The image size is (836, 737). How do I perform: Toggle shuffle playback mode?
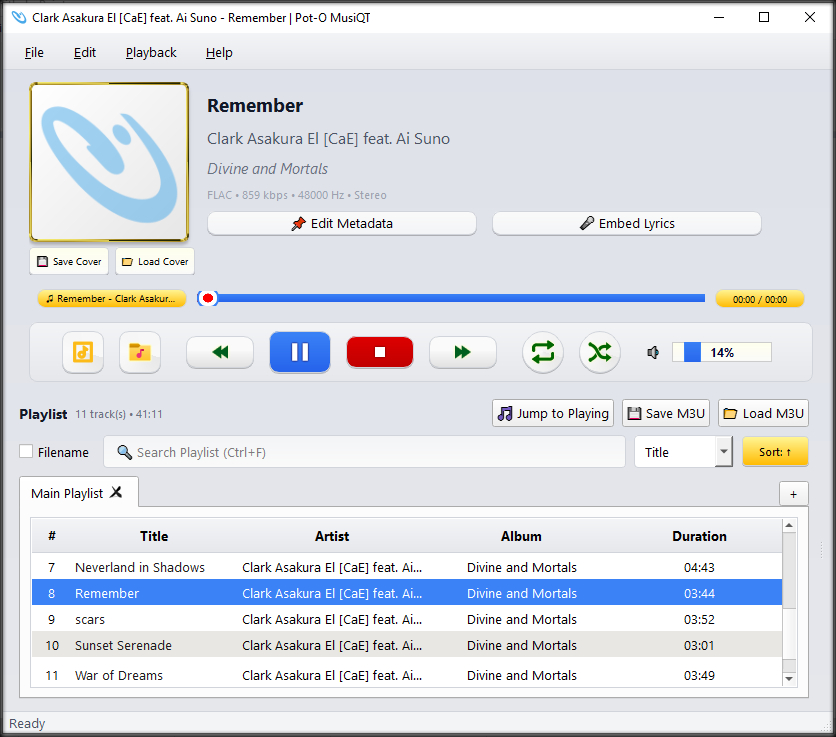(600, 352)
